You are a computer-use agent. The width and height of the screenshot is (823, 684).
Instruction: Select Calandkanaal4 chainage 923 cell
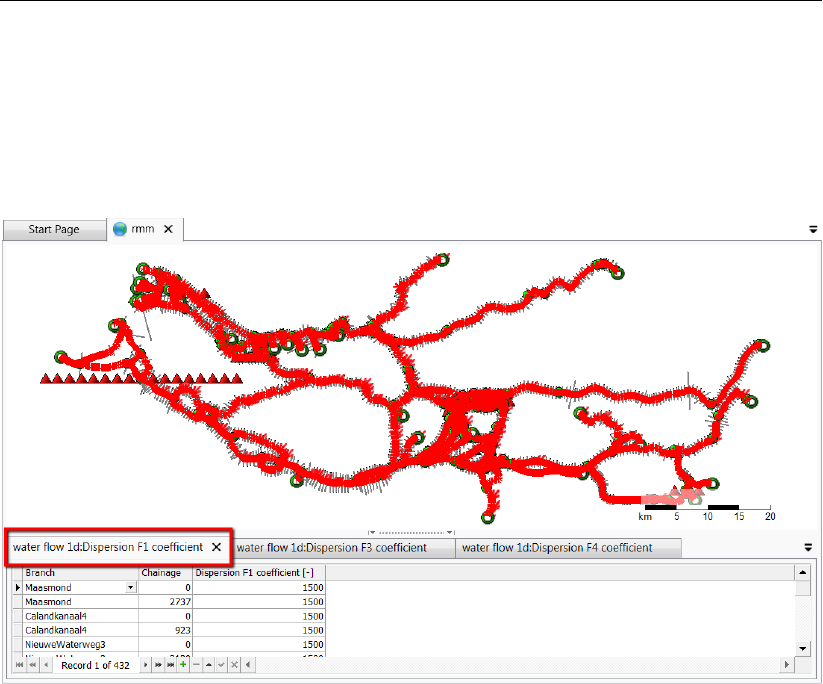pyautogui.click(x=165, y=630)
